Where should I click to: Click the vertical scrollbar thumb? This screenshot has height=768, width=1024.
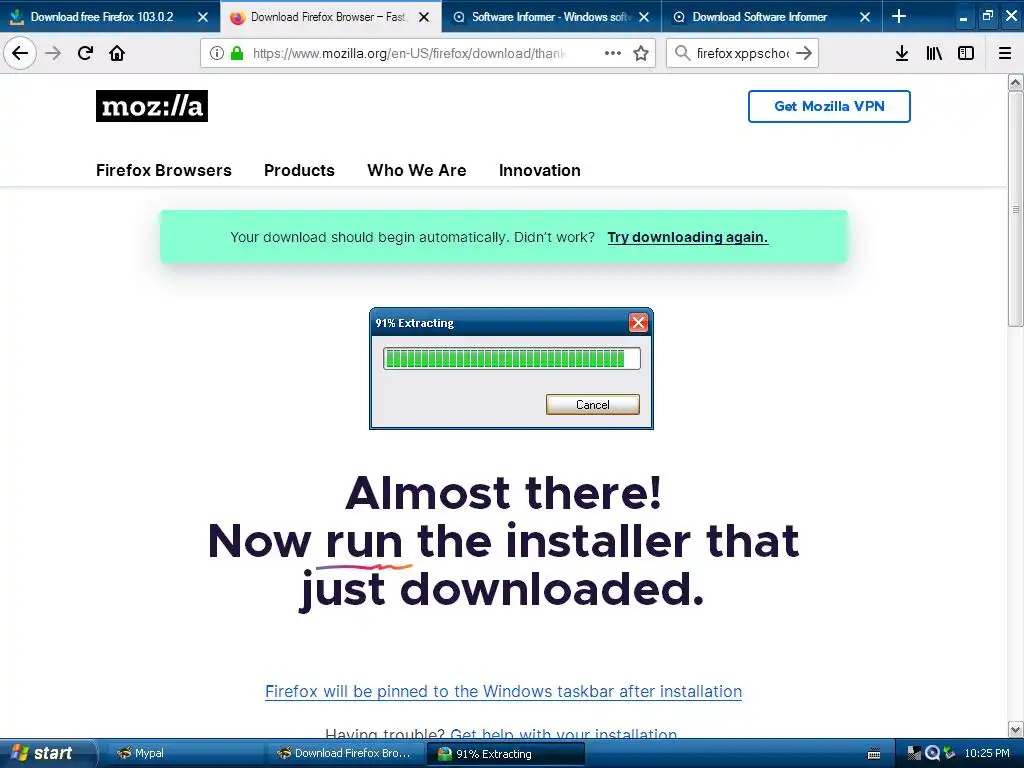coord(1015,208)
